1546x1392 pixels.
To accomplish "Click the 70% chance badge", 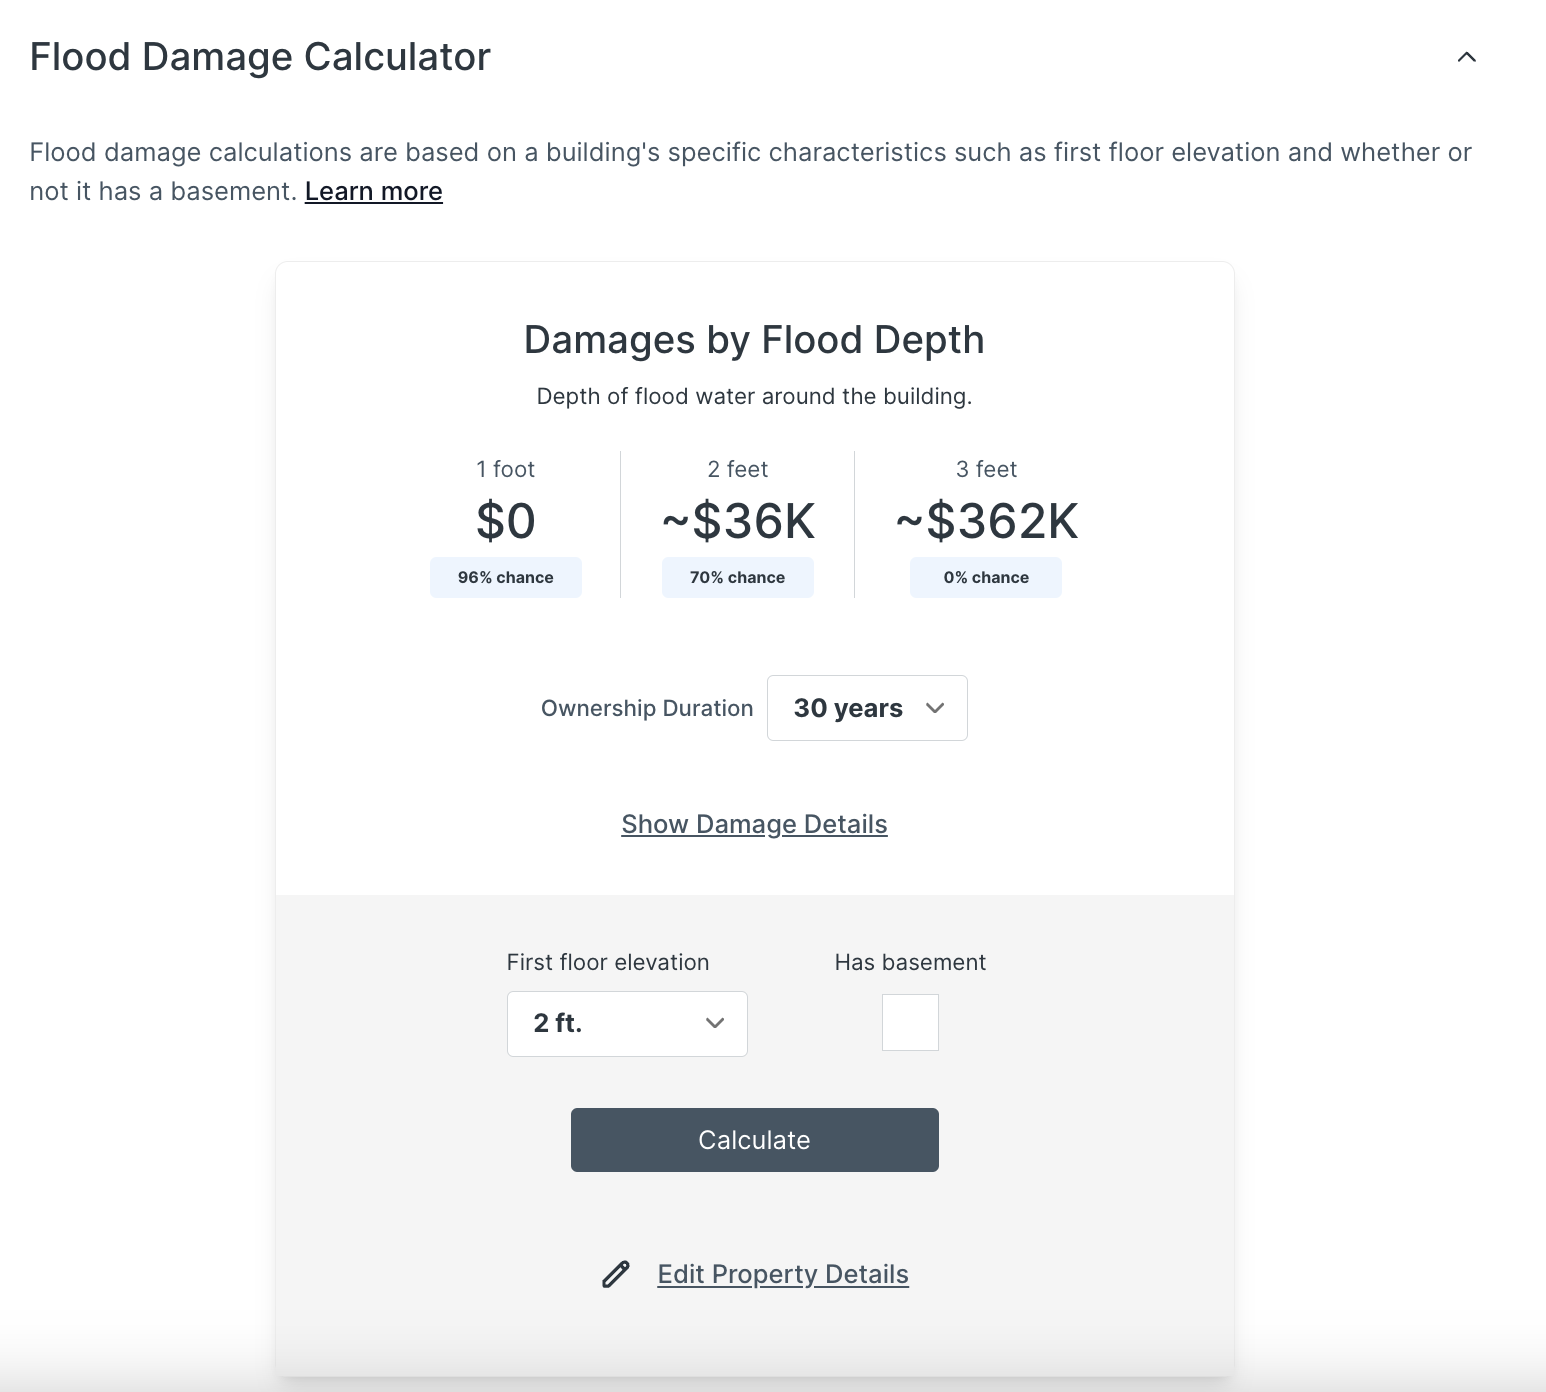I will [x=737, y=577].
